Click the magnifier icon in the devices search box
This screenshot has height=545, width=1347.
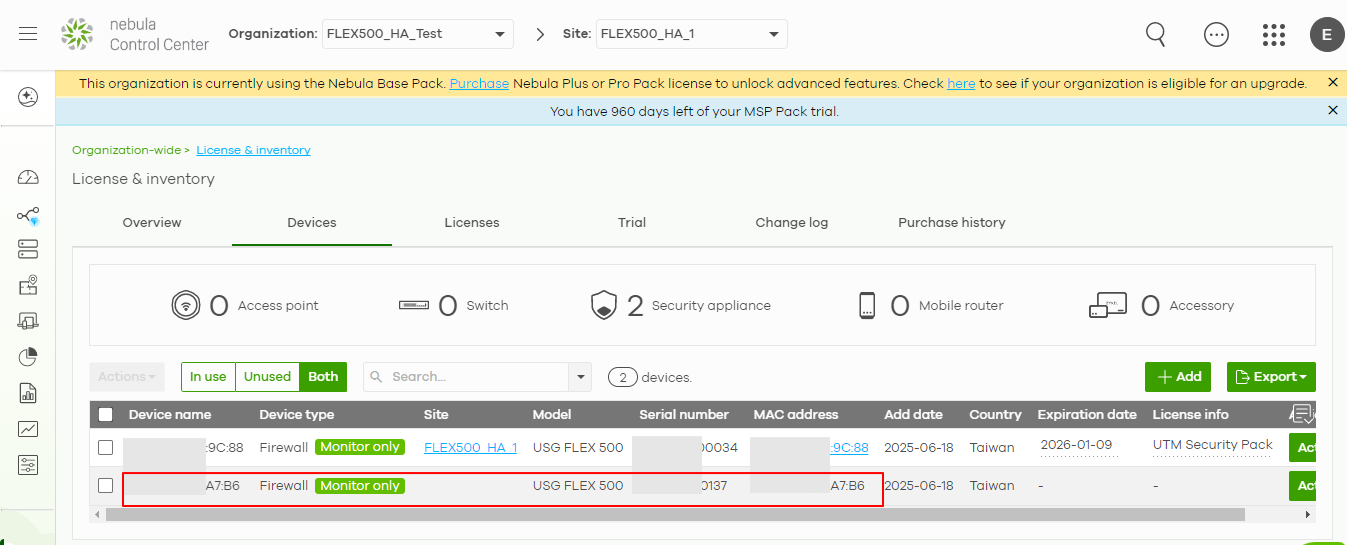pyautogui.click(x=377, y=377)
